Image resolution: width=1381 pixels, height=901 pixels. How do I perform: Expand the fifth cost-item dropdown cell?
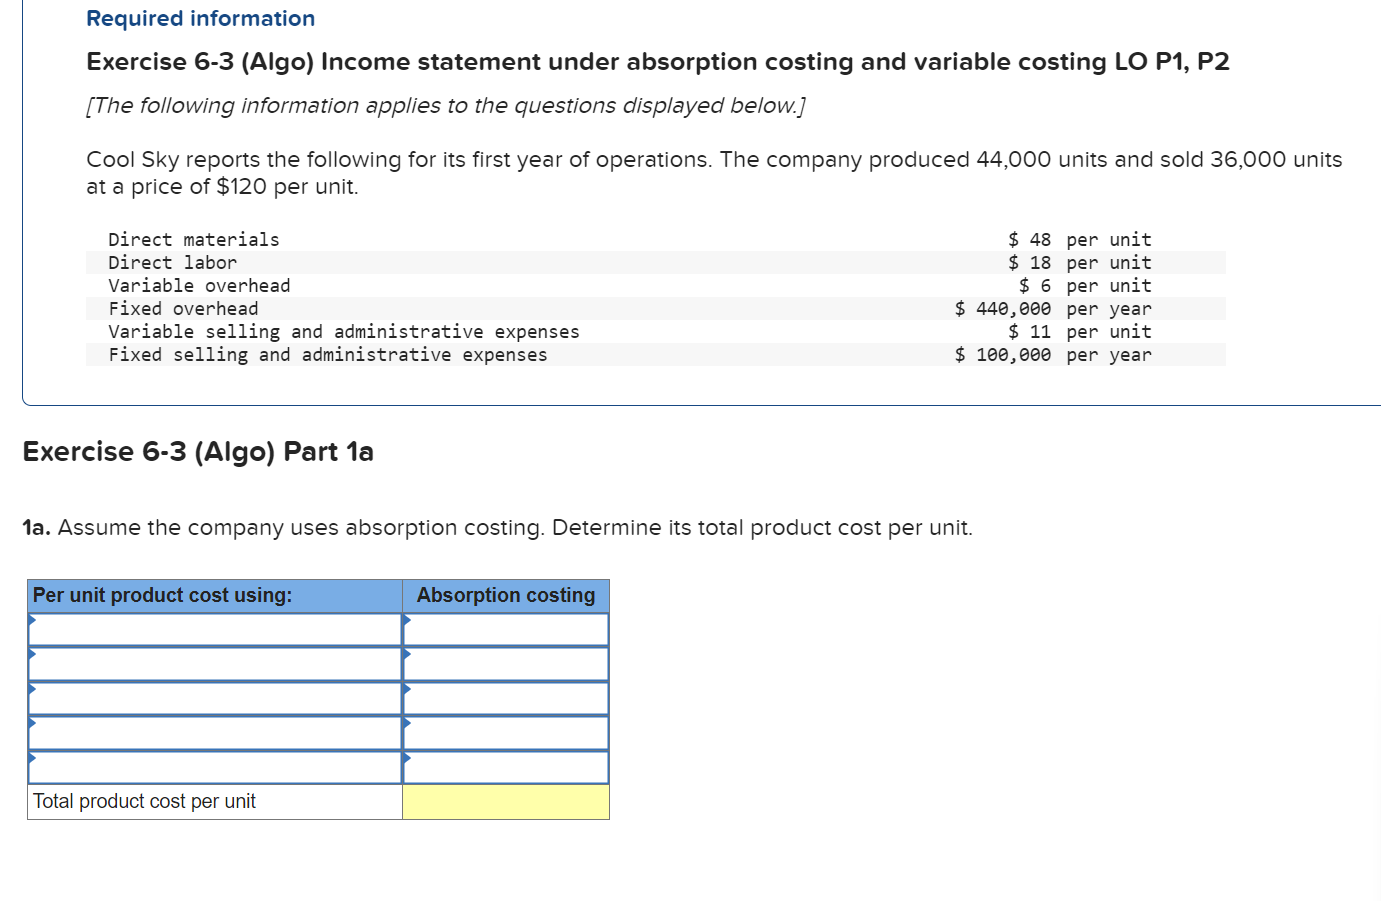point(214,766)
